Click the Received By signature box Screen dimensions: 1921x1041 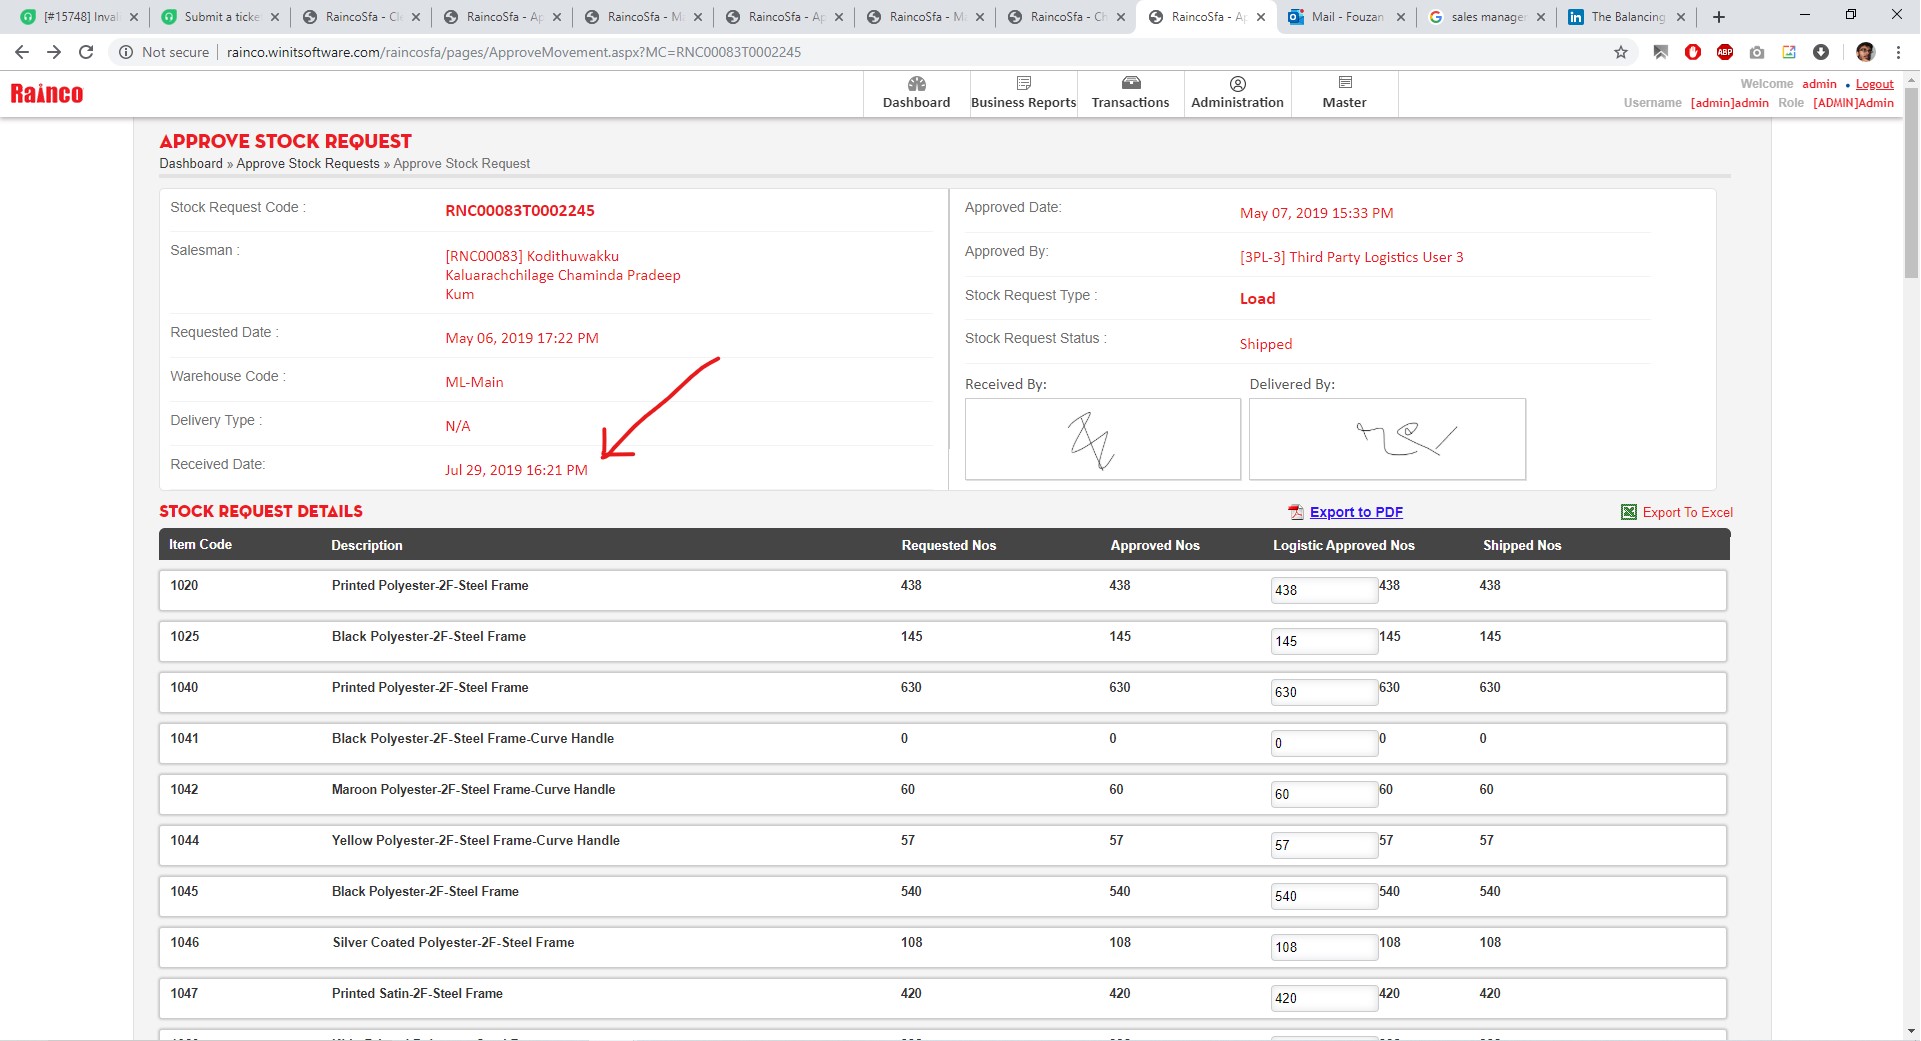(x=1102, y=439)
